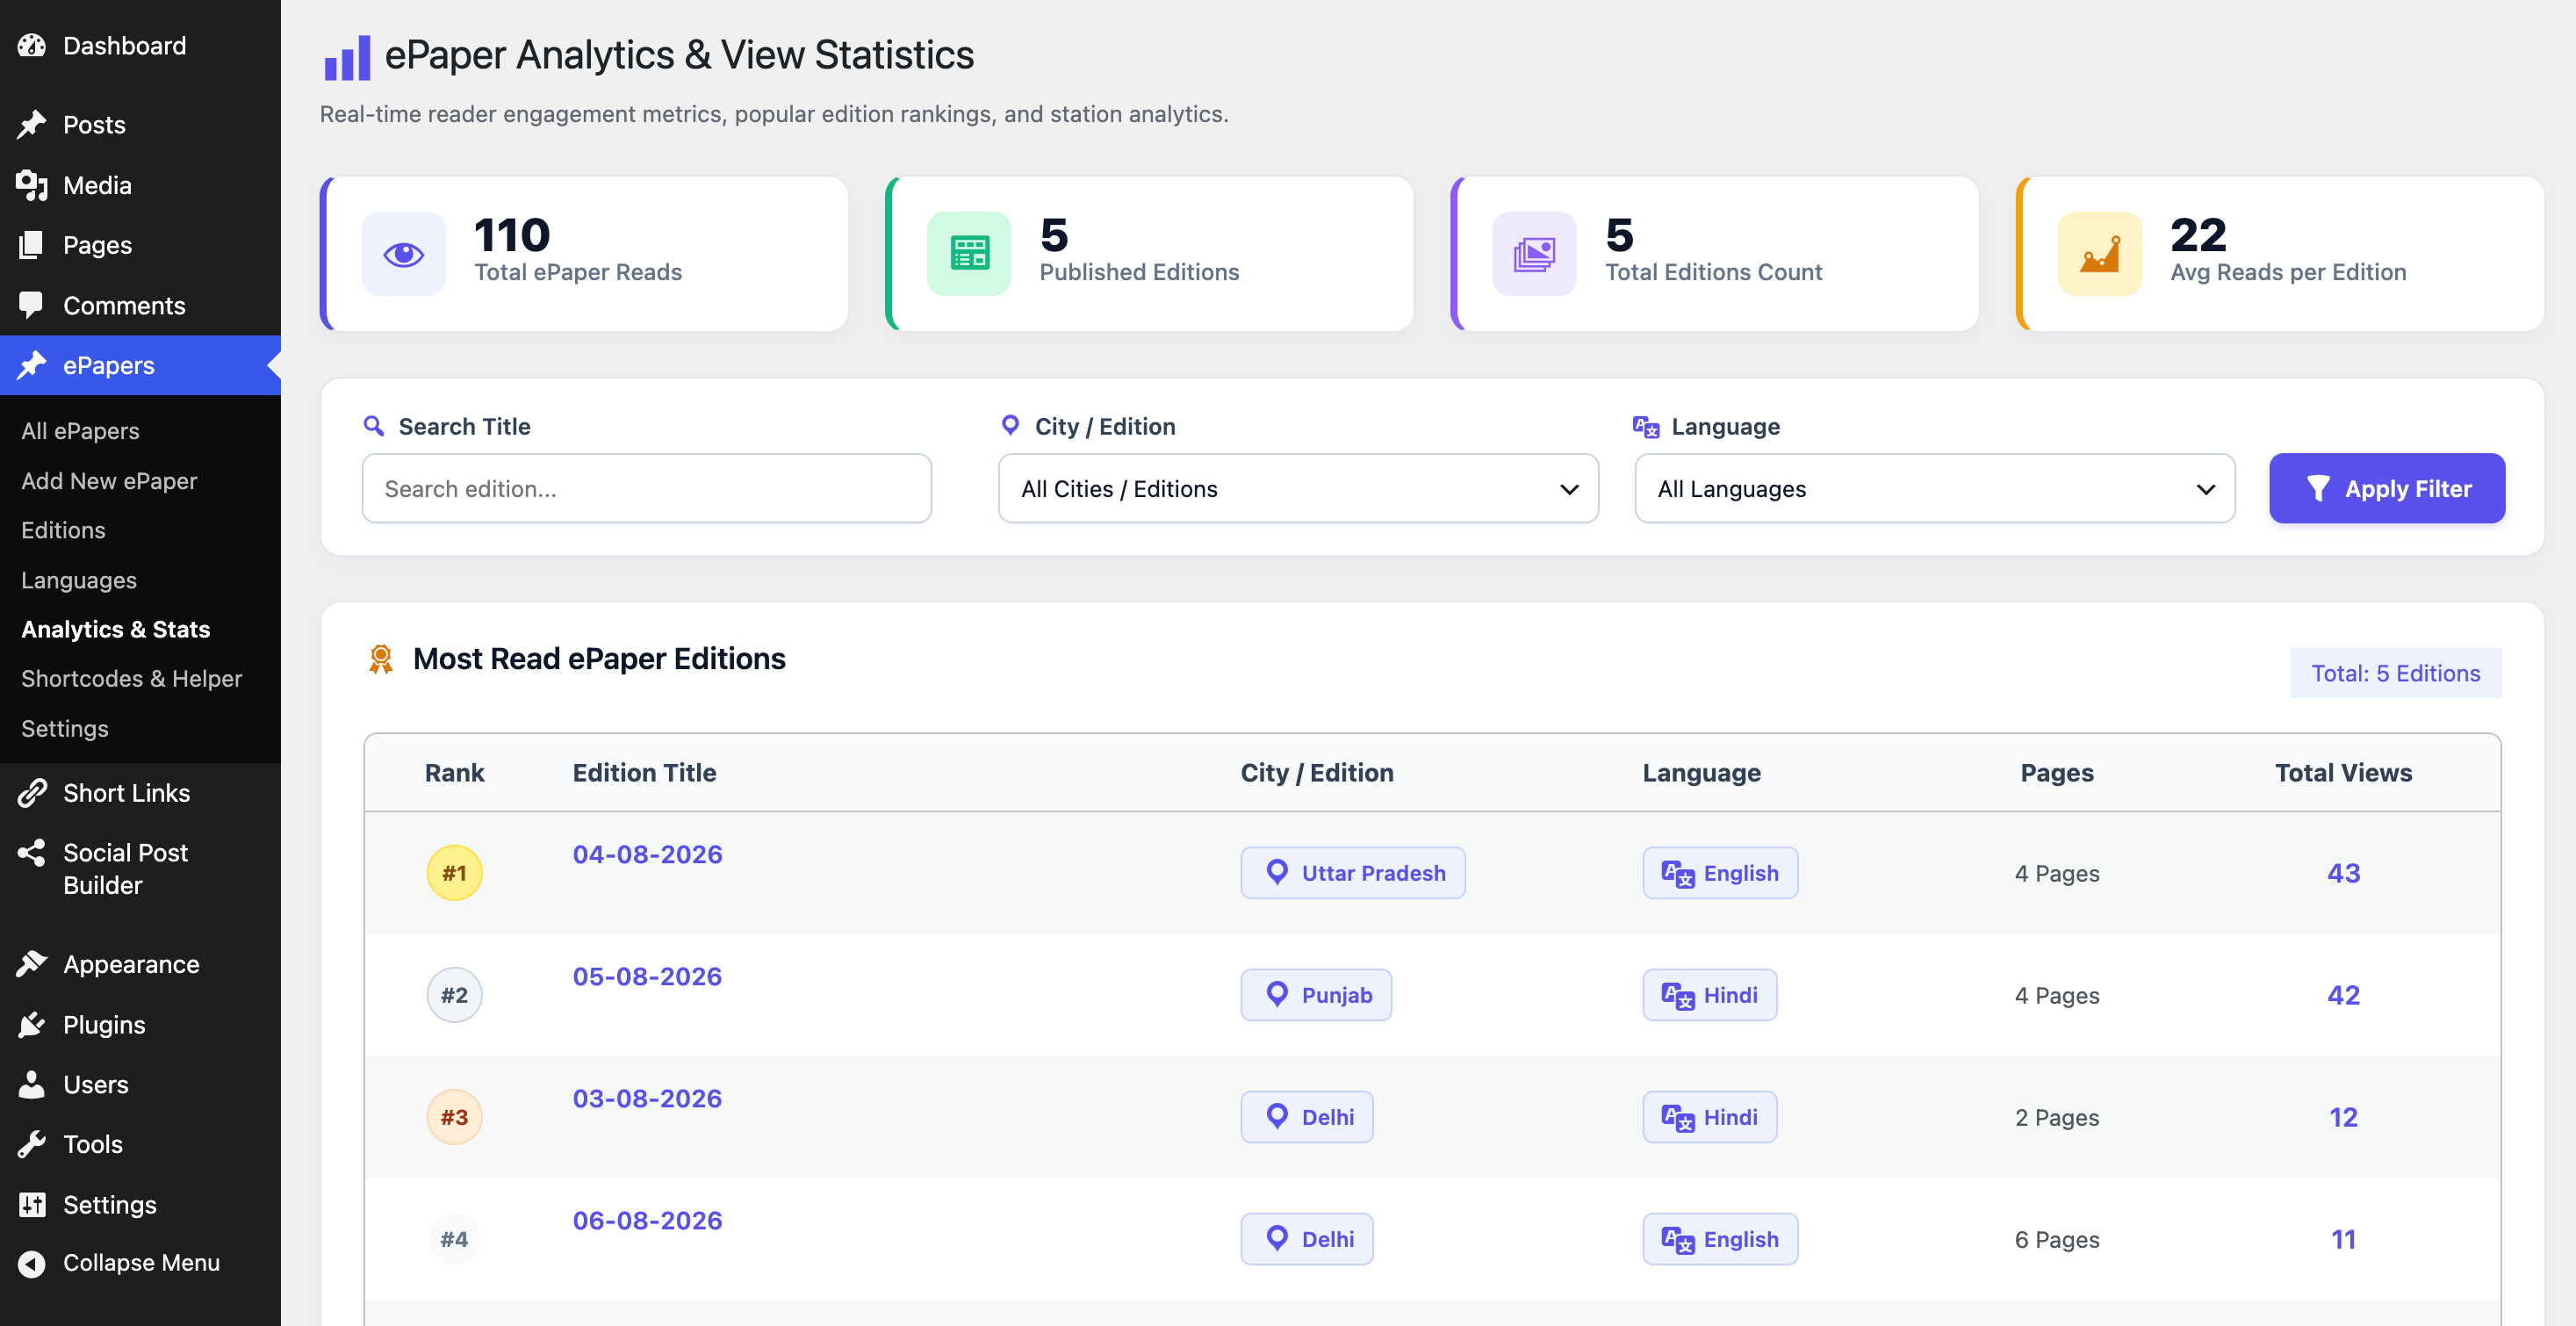Open All ePapers submenu item
Screen dimensions: 2576x1326
pyautogui.click(x=80, y=431)
